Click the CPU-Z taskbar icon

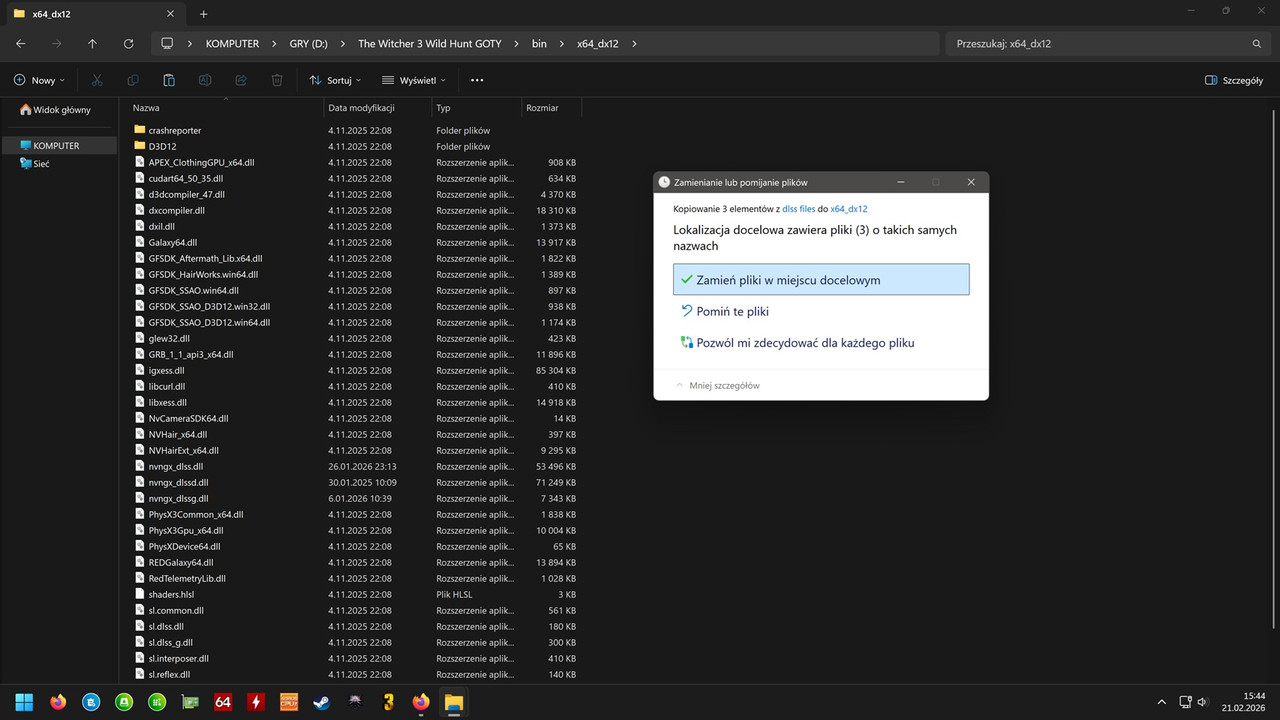(288, 702)
